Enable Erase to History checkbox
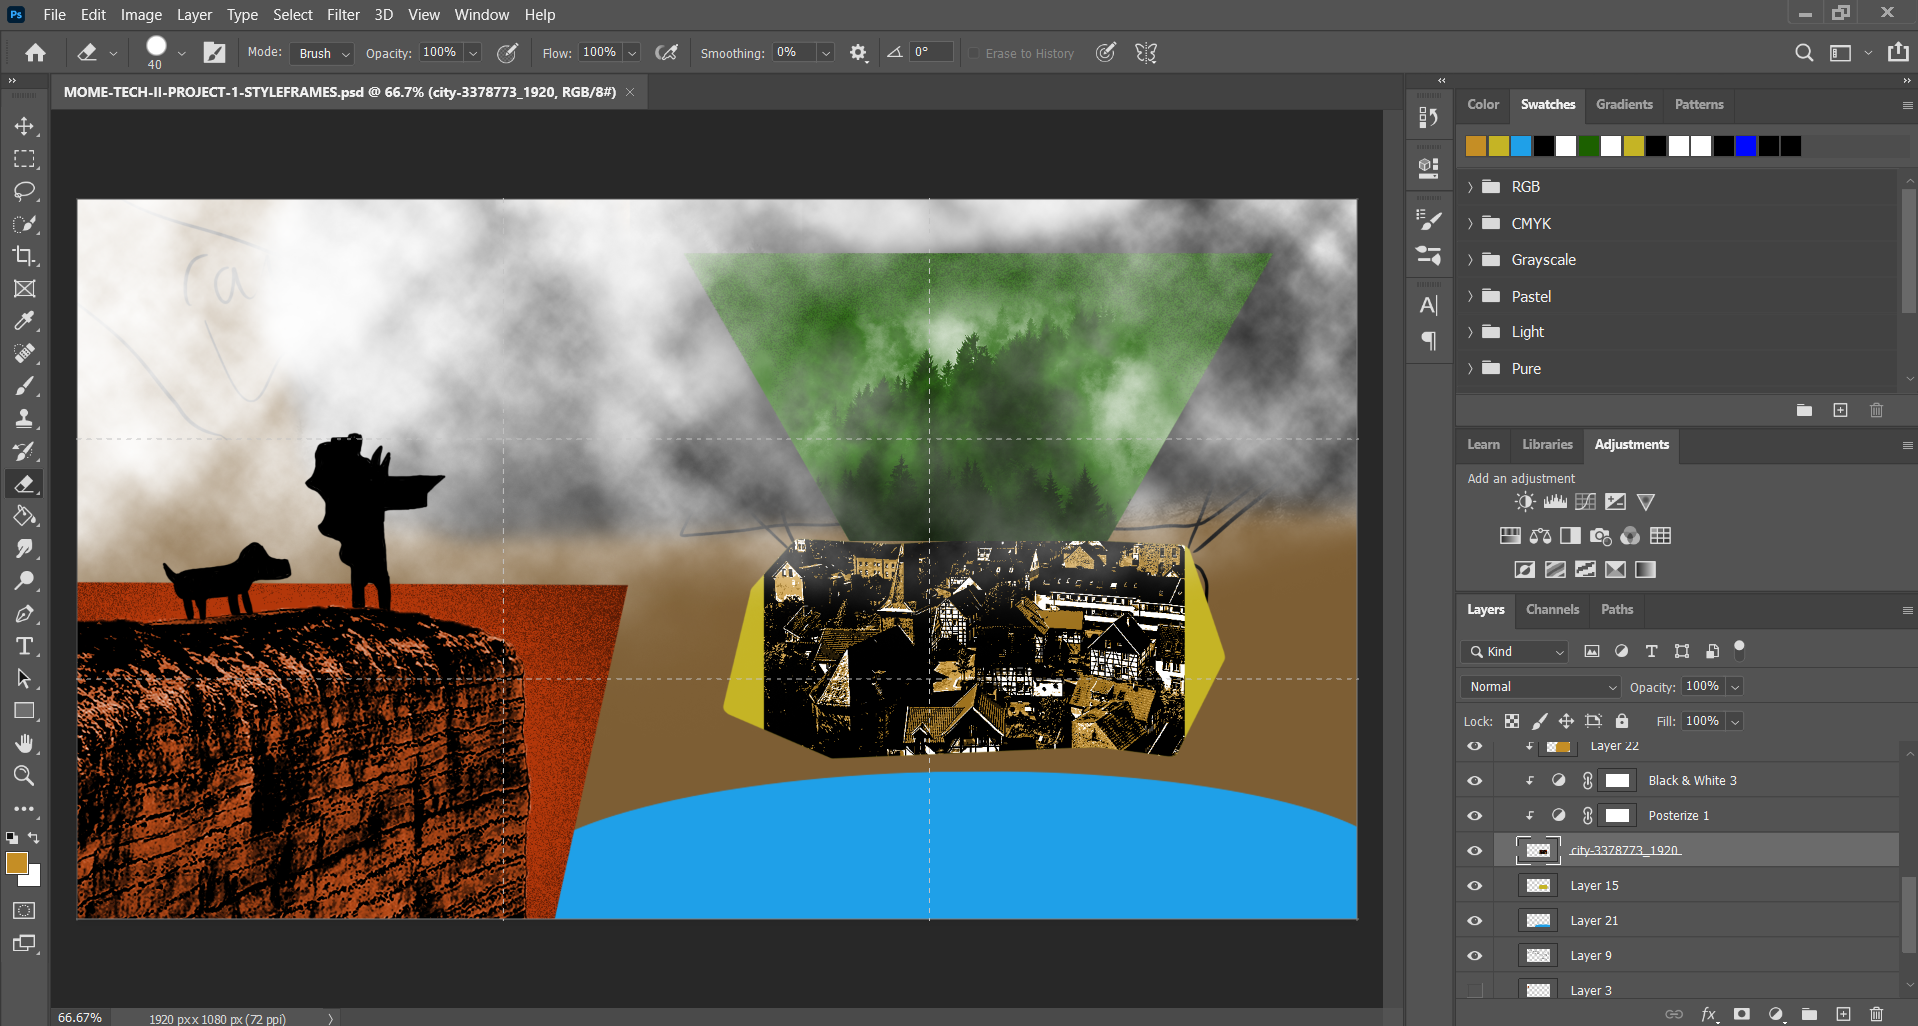 (x=974, y=53)
